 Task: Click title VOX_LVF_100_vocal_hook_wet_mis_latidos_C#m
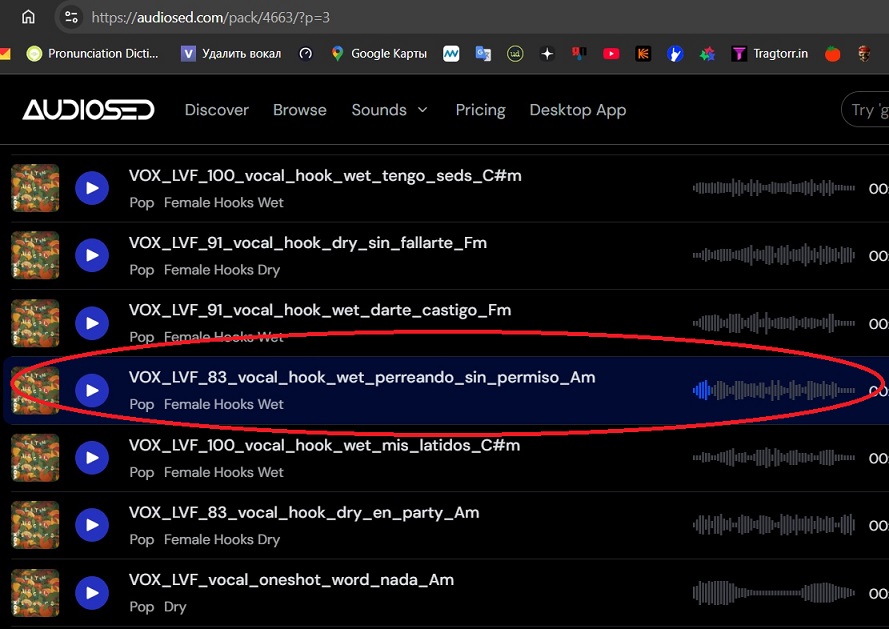(324, 445)
